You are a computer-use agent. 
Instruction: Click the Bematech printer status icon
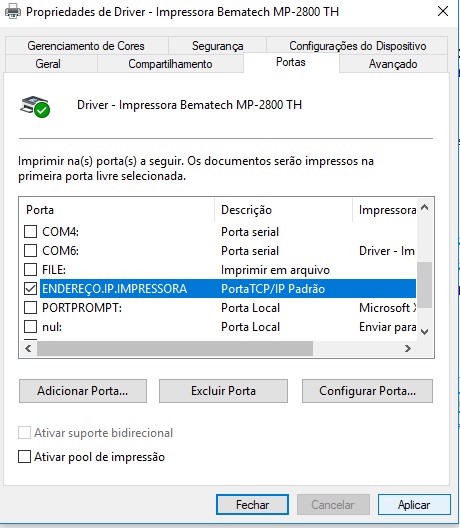click(35, 107)
